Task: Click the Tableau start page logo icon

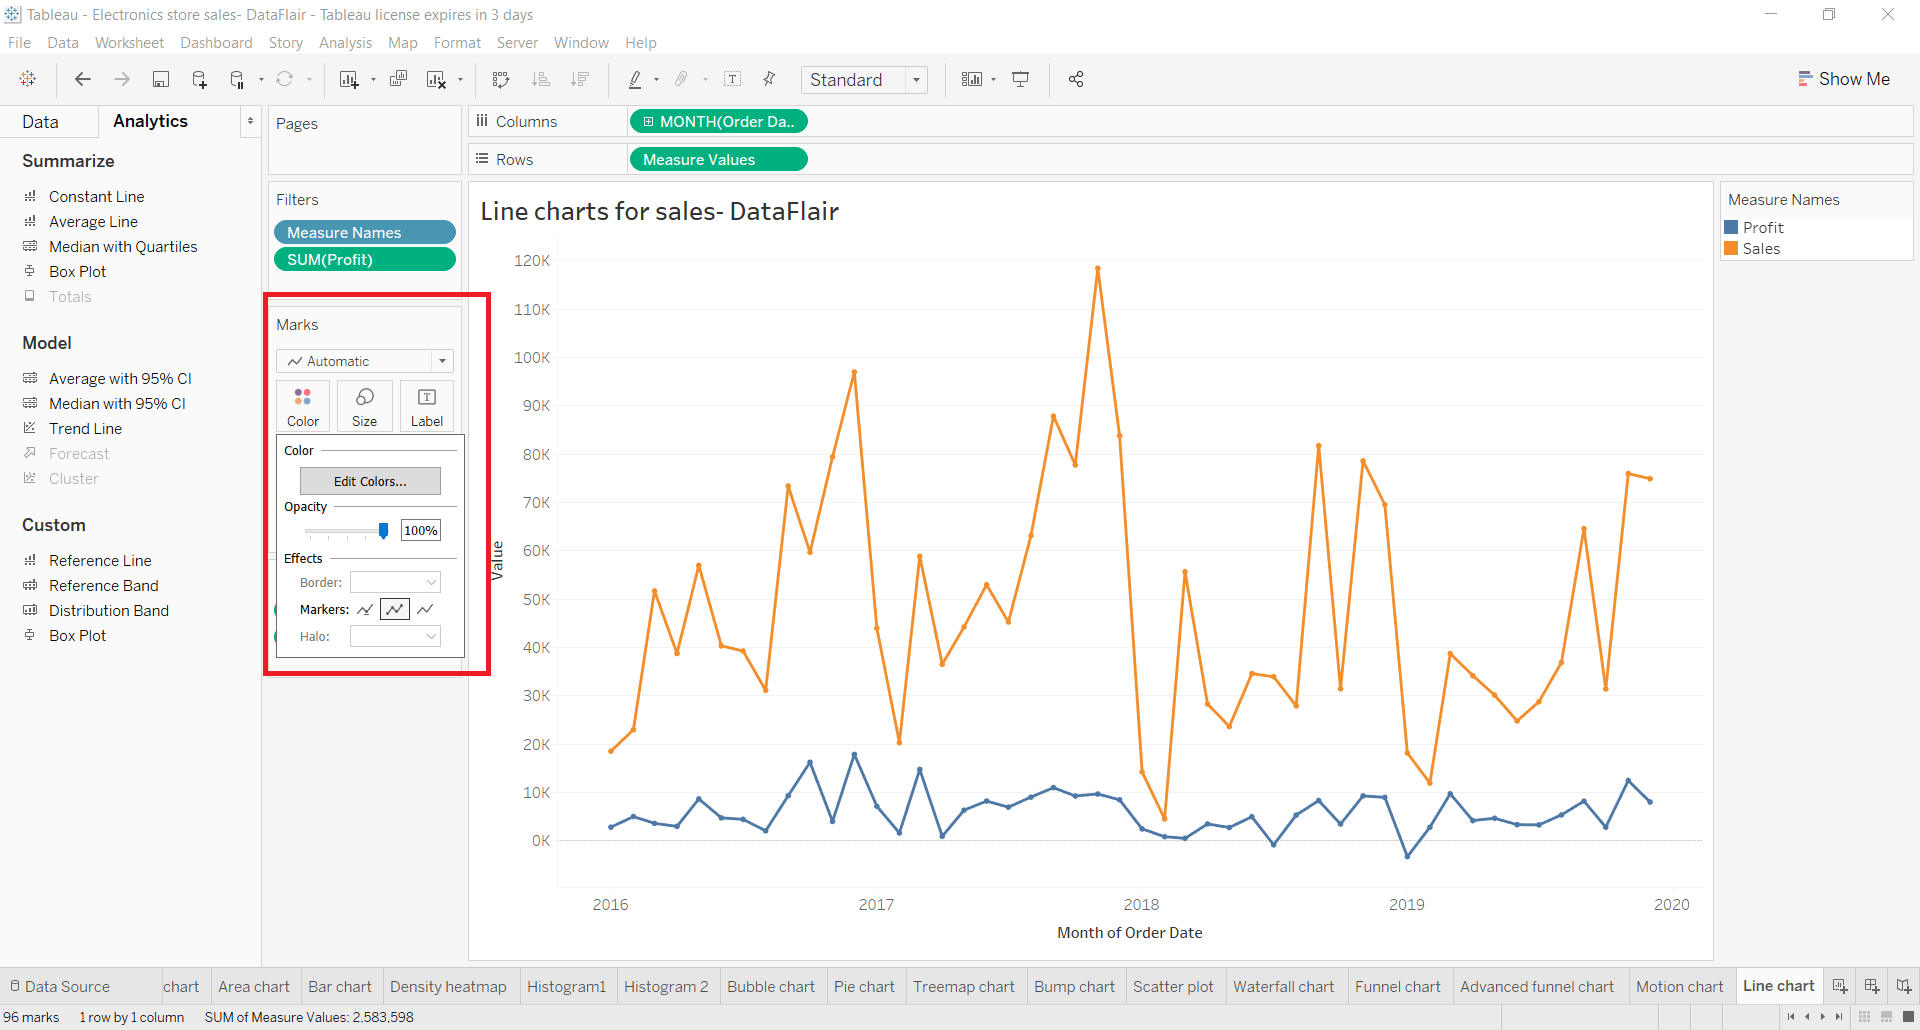Action: (x=28, y=79)
